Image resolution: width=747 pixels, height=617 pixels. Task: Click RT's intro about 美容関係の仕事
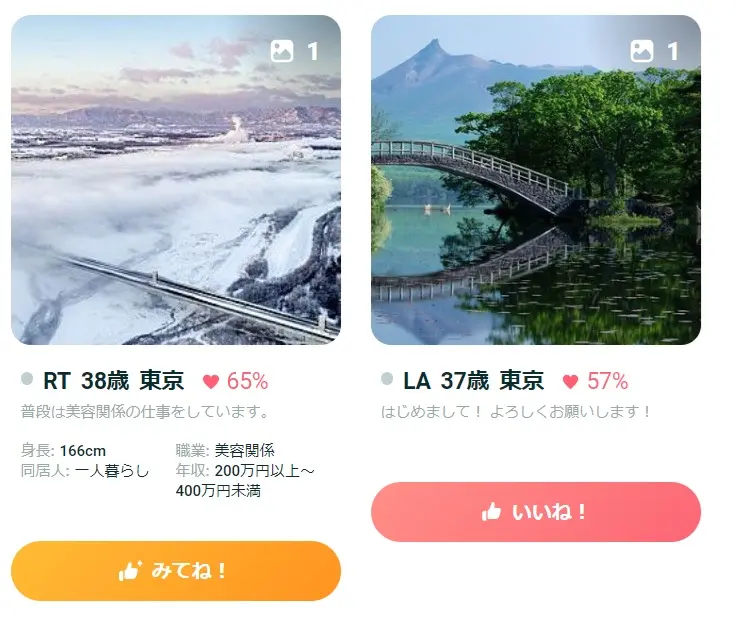click(x=145, y=412)
